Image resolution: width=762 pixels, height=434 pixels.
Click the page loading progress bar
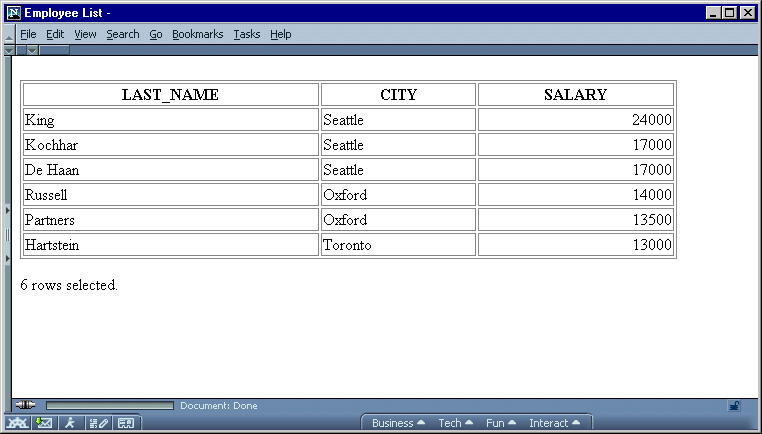coord(109,406)
